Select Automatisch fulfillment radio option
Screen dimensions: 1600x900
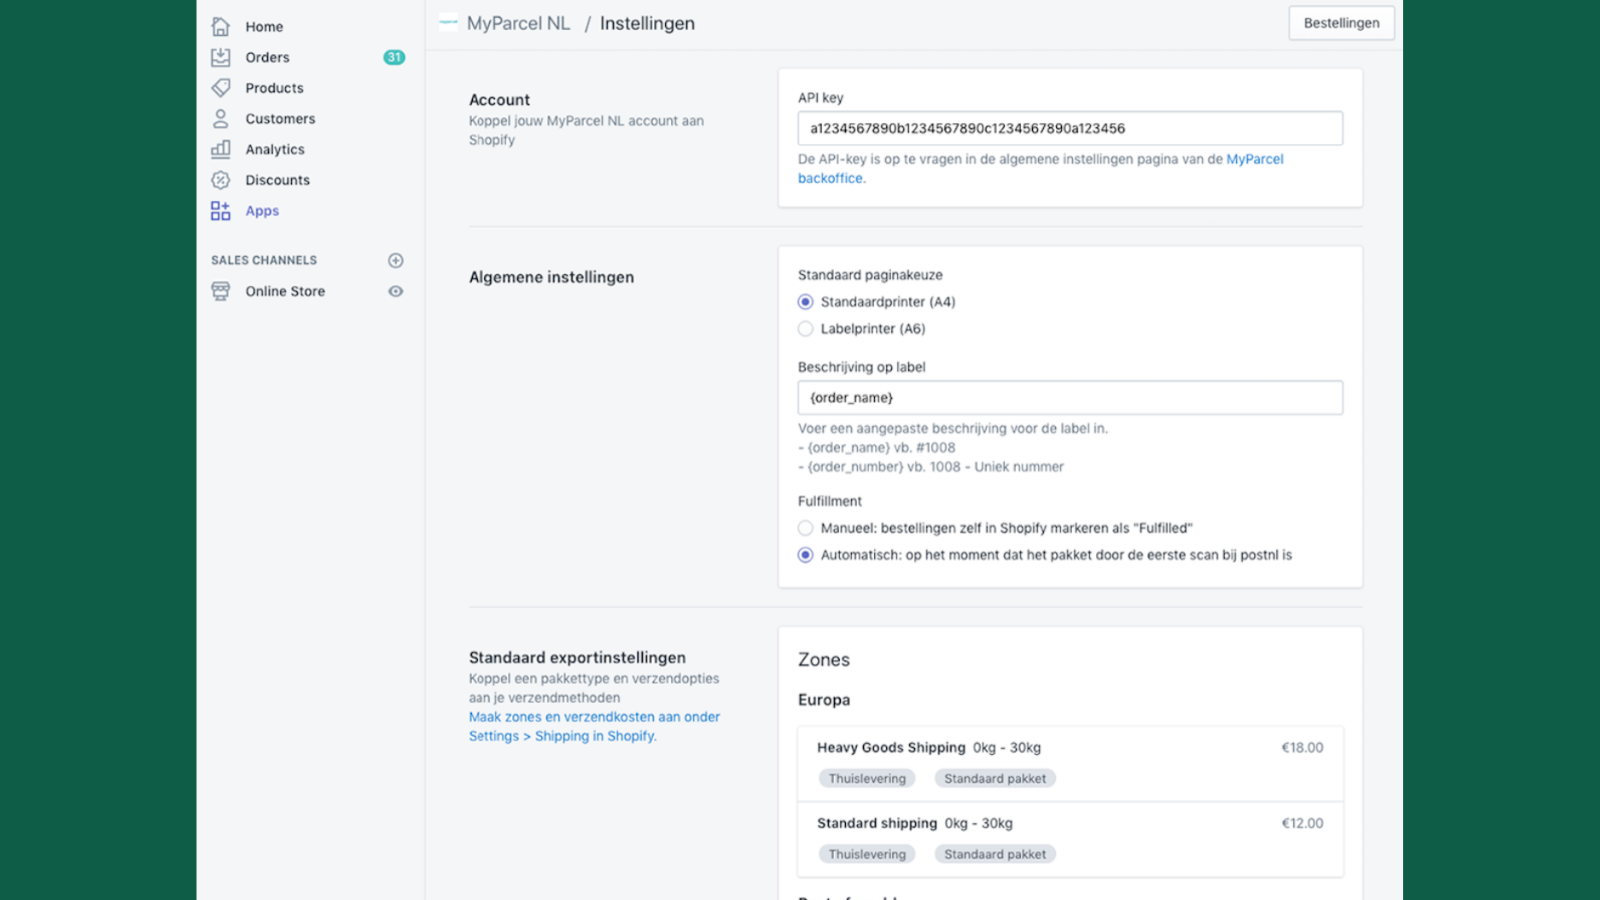[805, 555]
